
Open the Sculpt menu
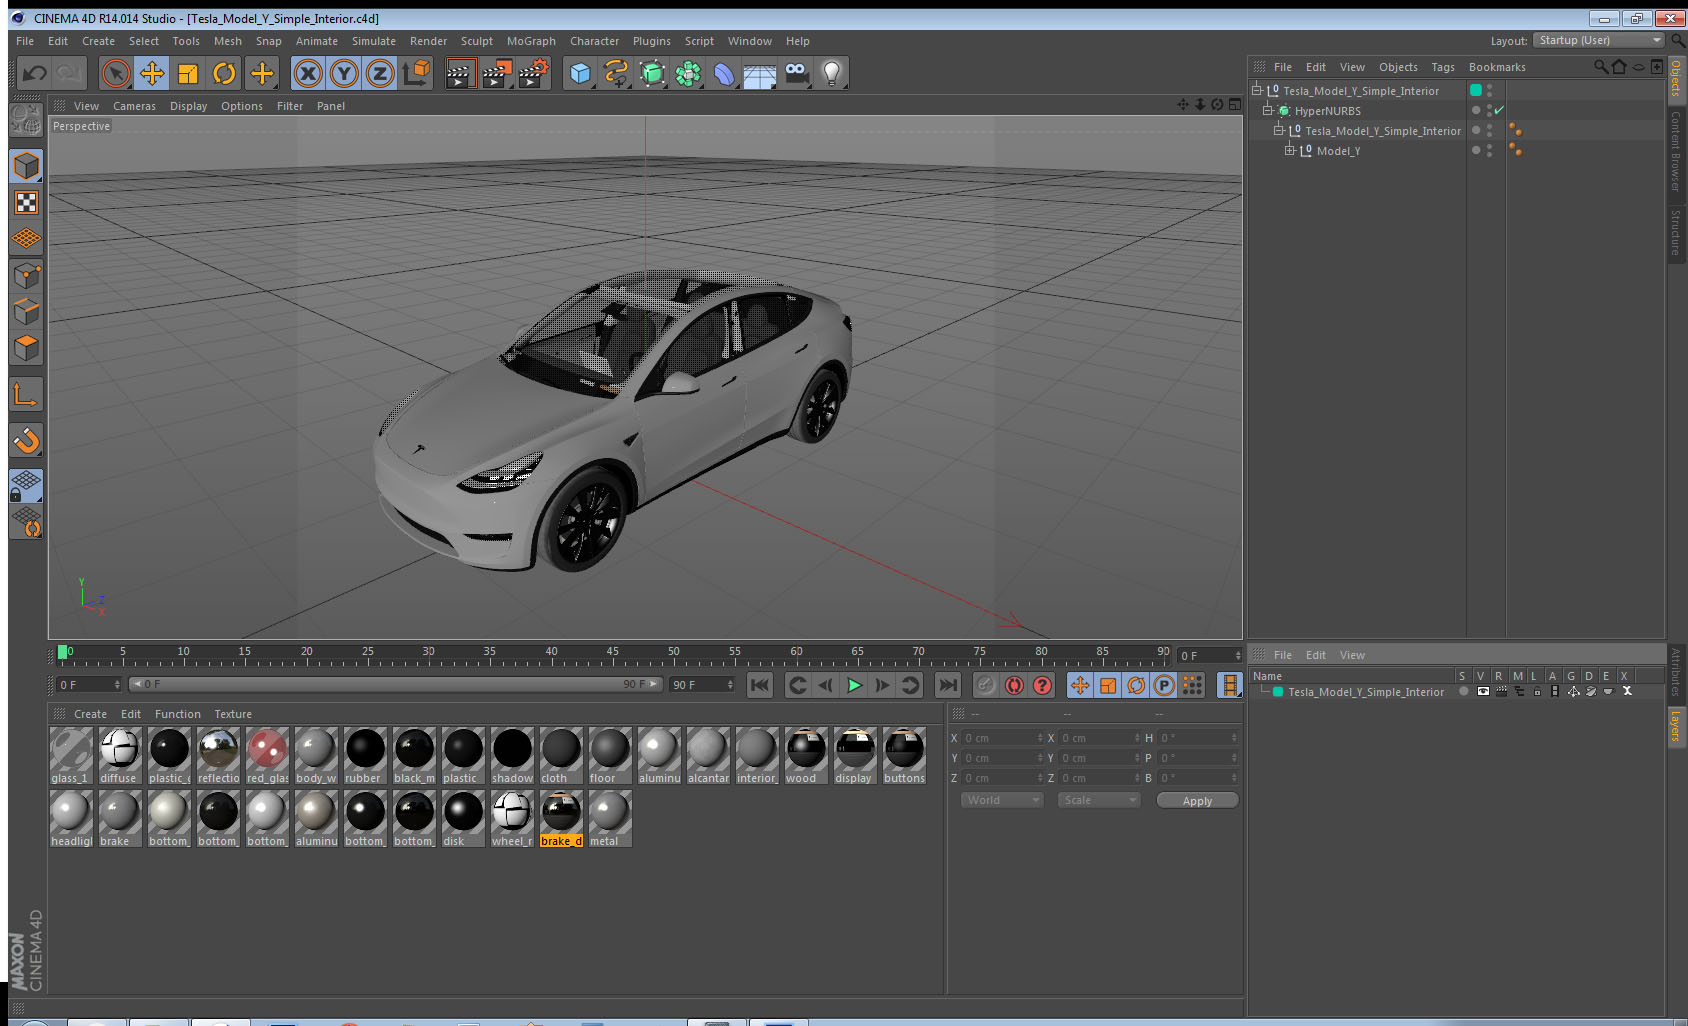(x=476, y=41)
